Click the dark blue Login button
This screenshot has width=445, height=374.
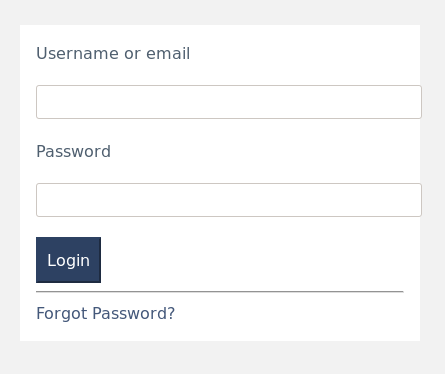click(68, 260)
